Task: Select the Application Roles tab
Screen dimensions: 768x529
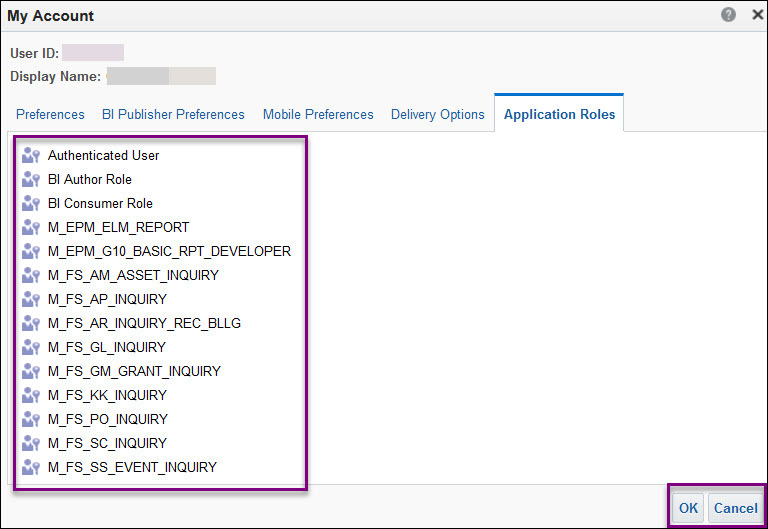Action: pyautogui.click(x=559, y=115)
